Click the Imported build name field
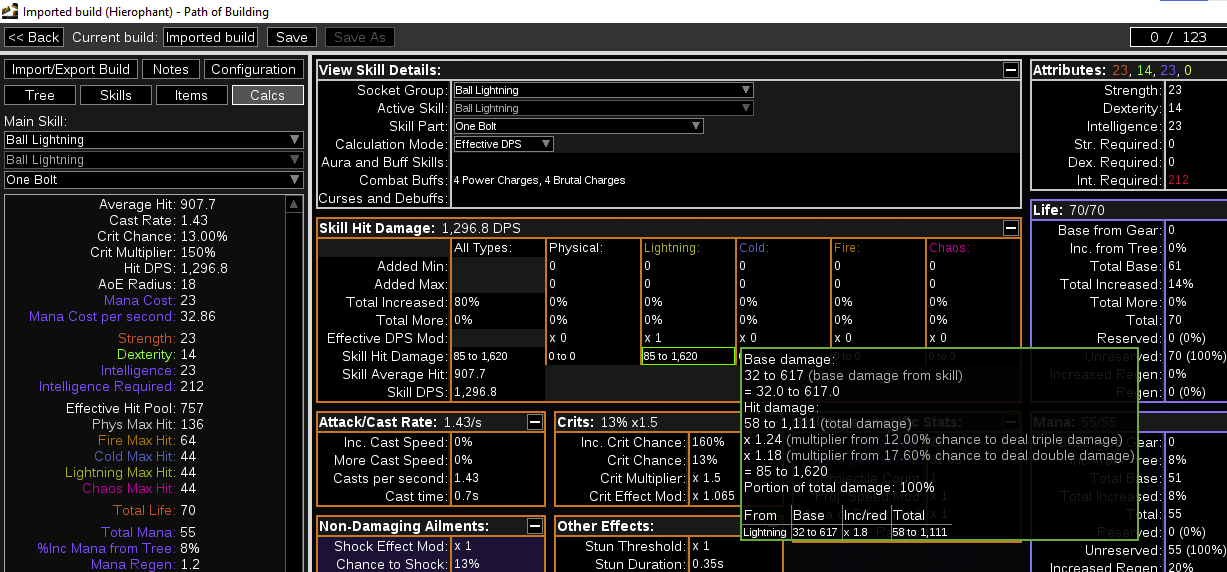Image resolution: width=1227 pixels, height=572 pixels. (210, 37)
